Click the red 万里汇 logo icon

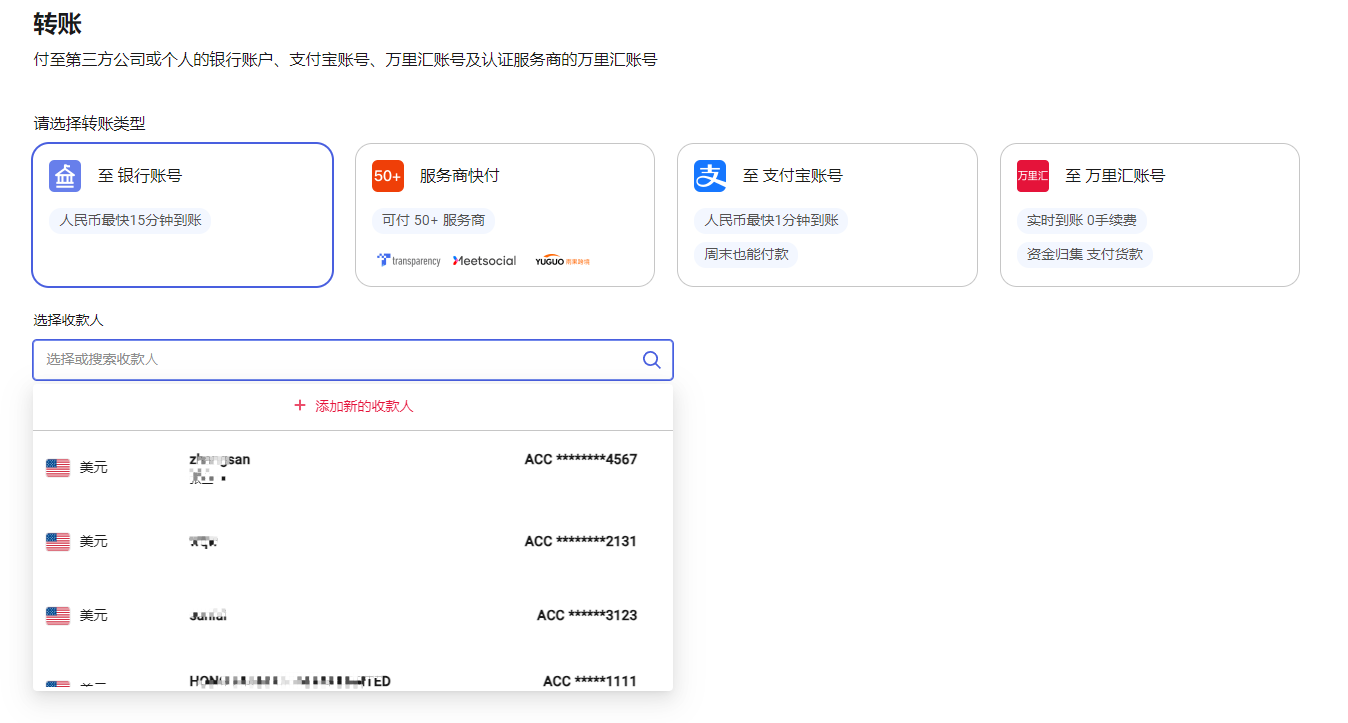click(x=1033, y=176)
